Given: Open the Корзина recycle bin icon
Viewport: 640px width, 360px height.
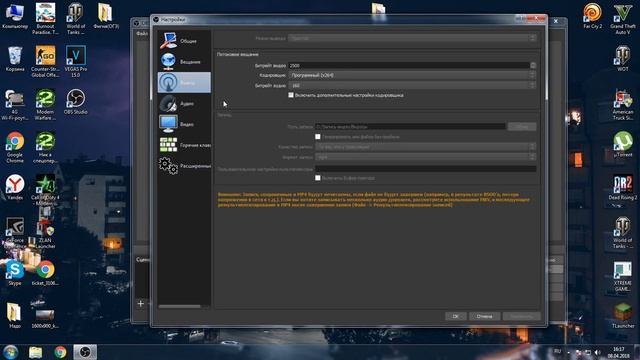Looking at the screenshot, I should point(15,59).
